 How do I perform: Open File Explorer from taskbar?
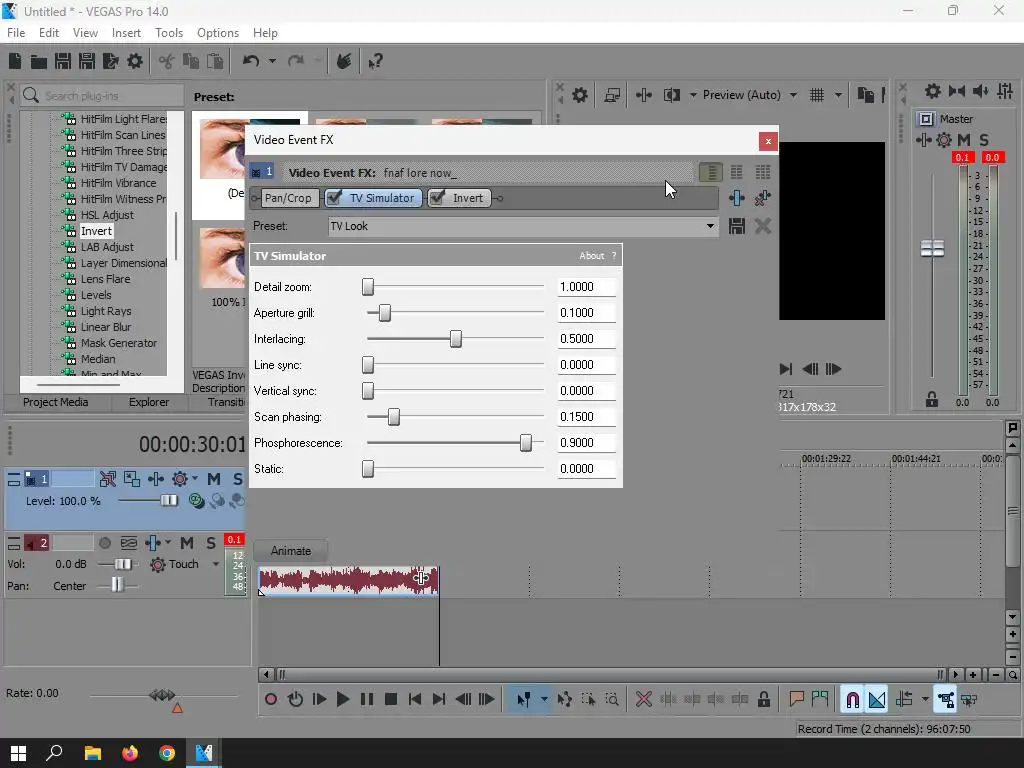click(93, 753)
